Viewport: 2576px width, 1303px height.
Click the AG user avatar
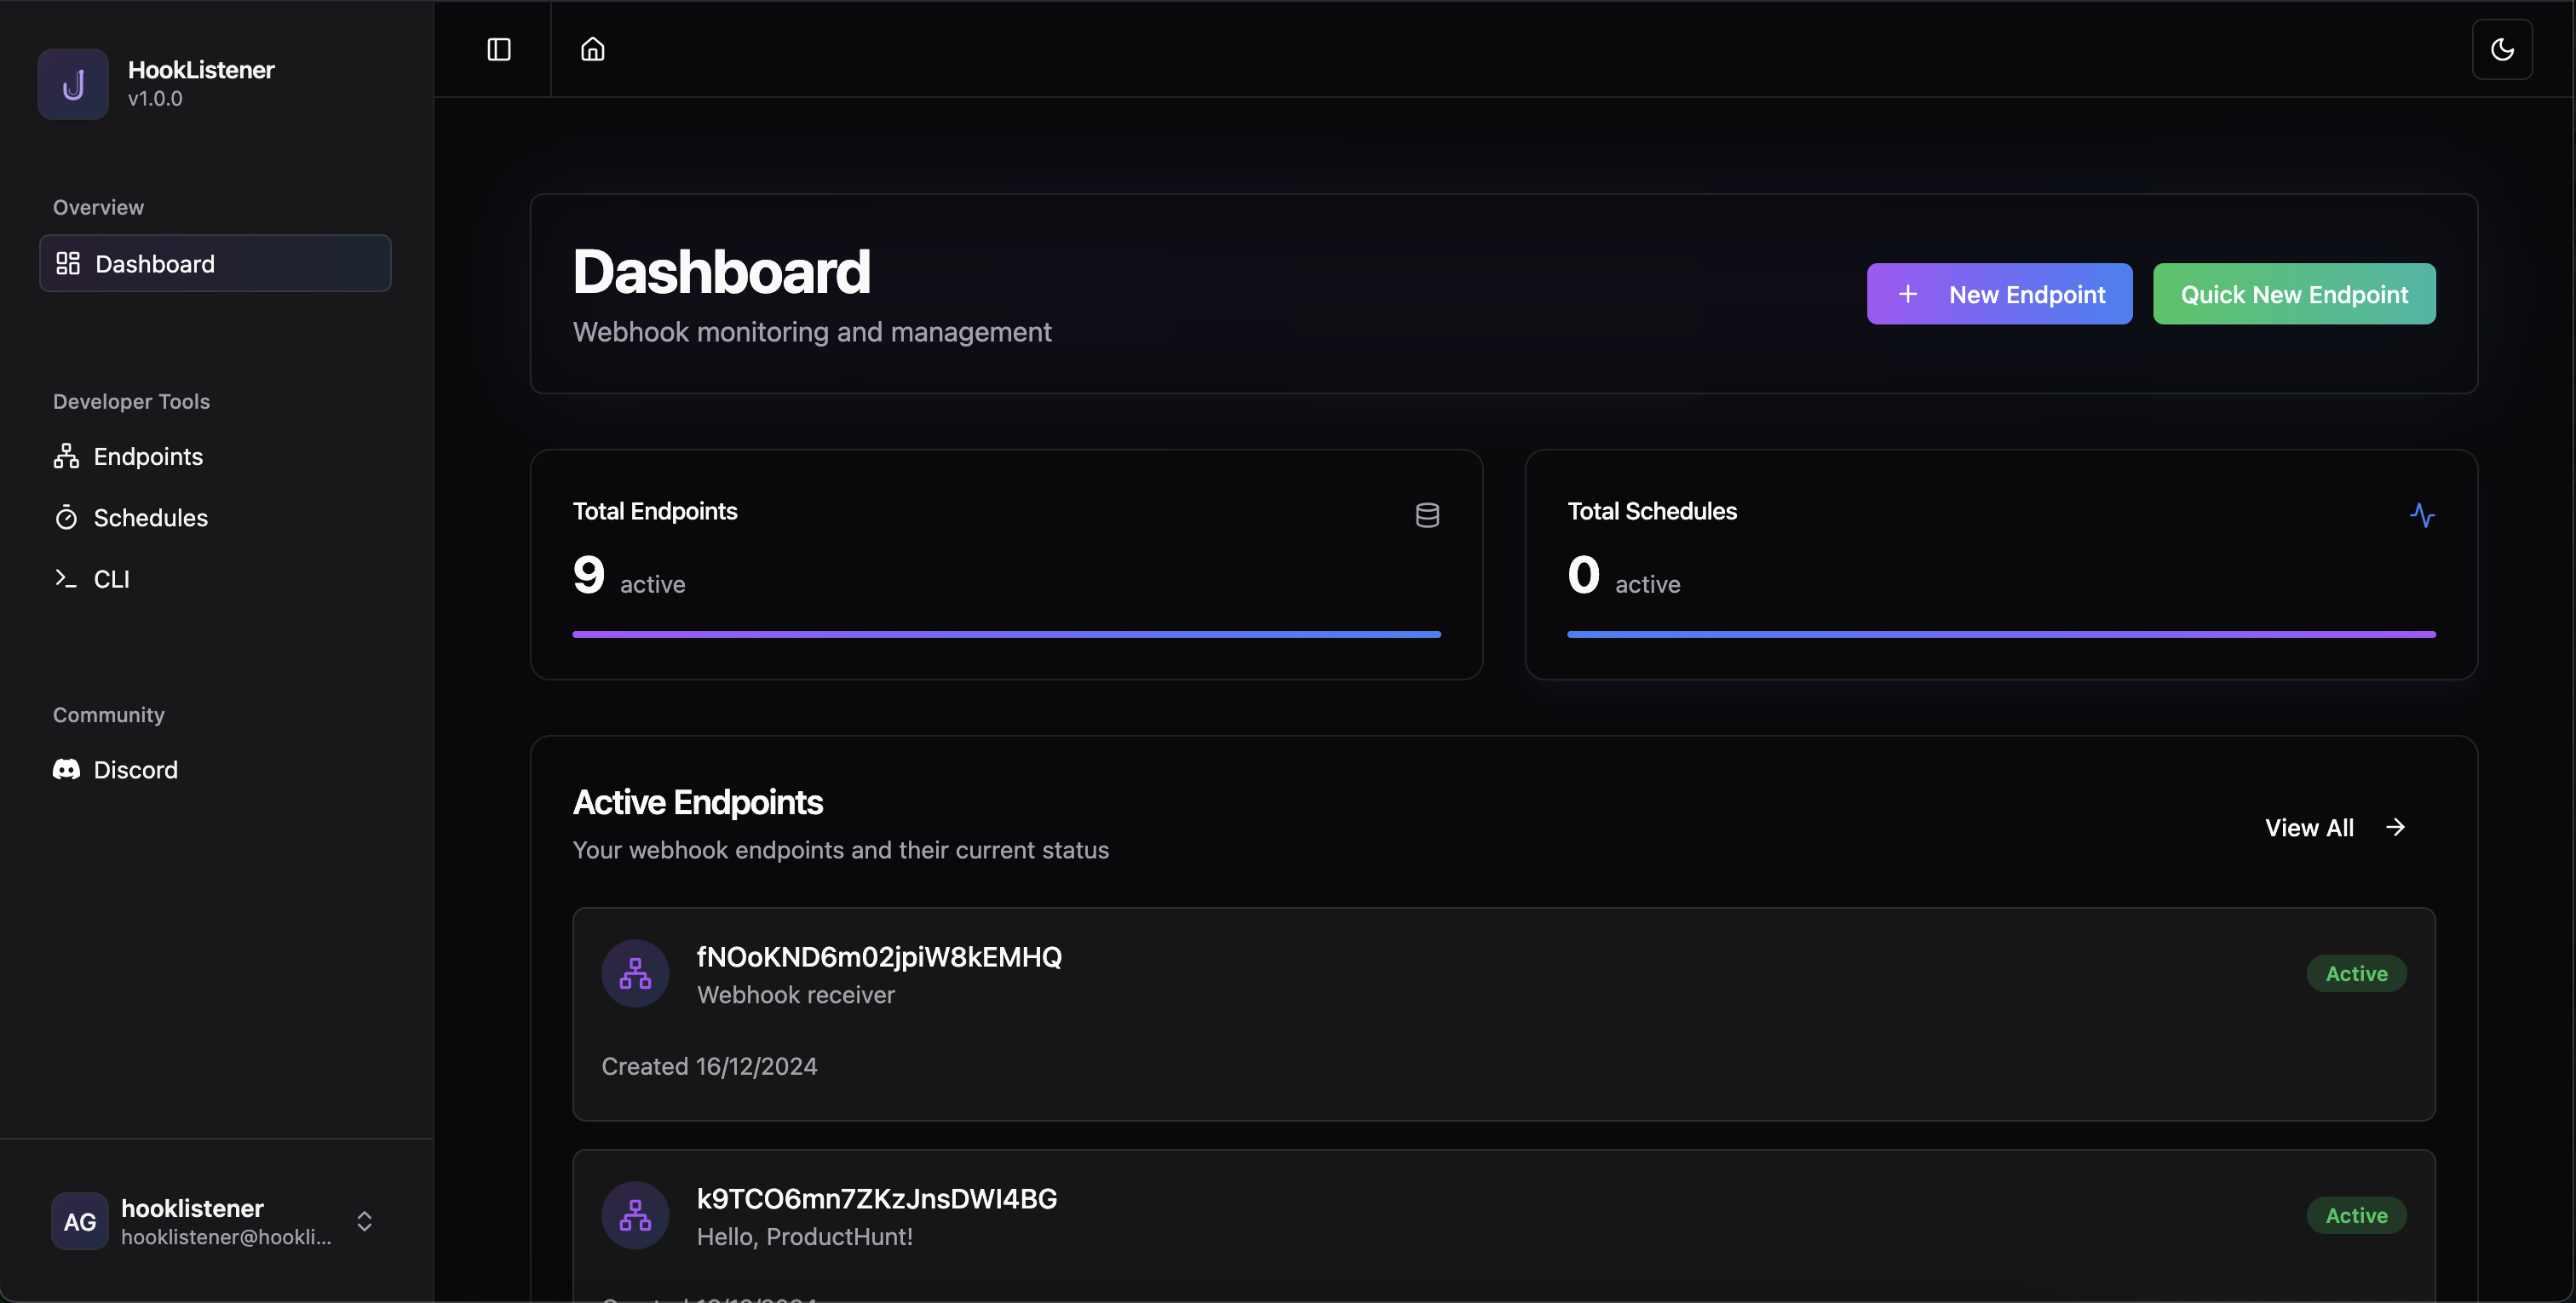(x=80, y=1221)
